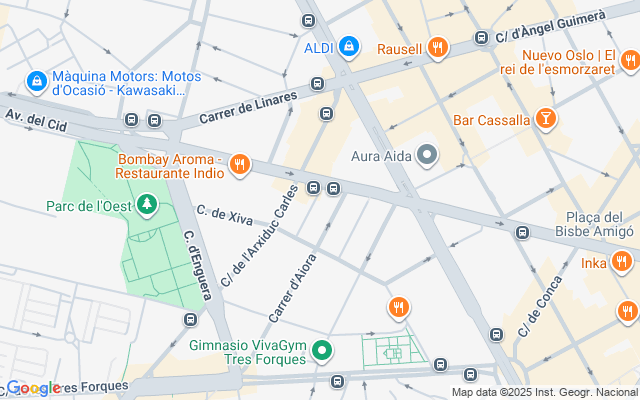Select bus stop near Plaça del Bisbe Amigó
Viewport: 640px width, 400px height.
522,233
